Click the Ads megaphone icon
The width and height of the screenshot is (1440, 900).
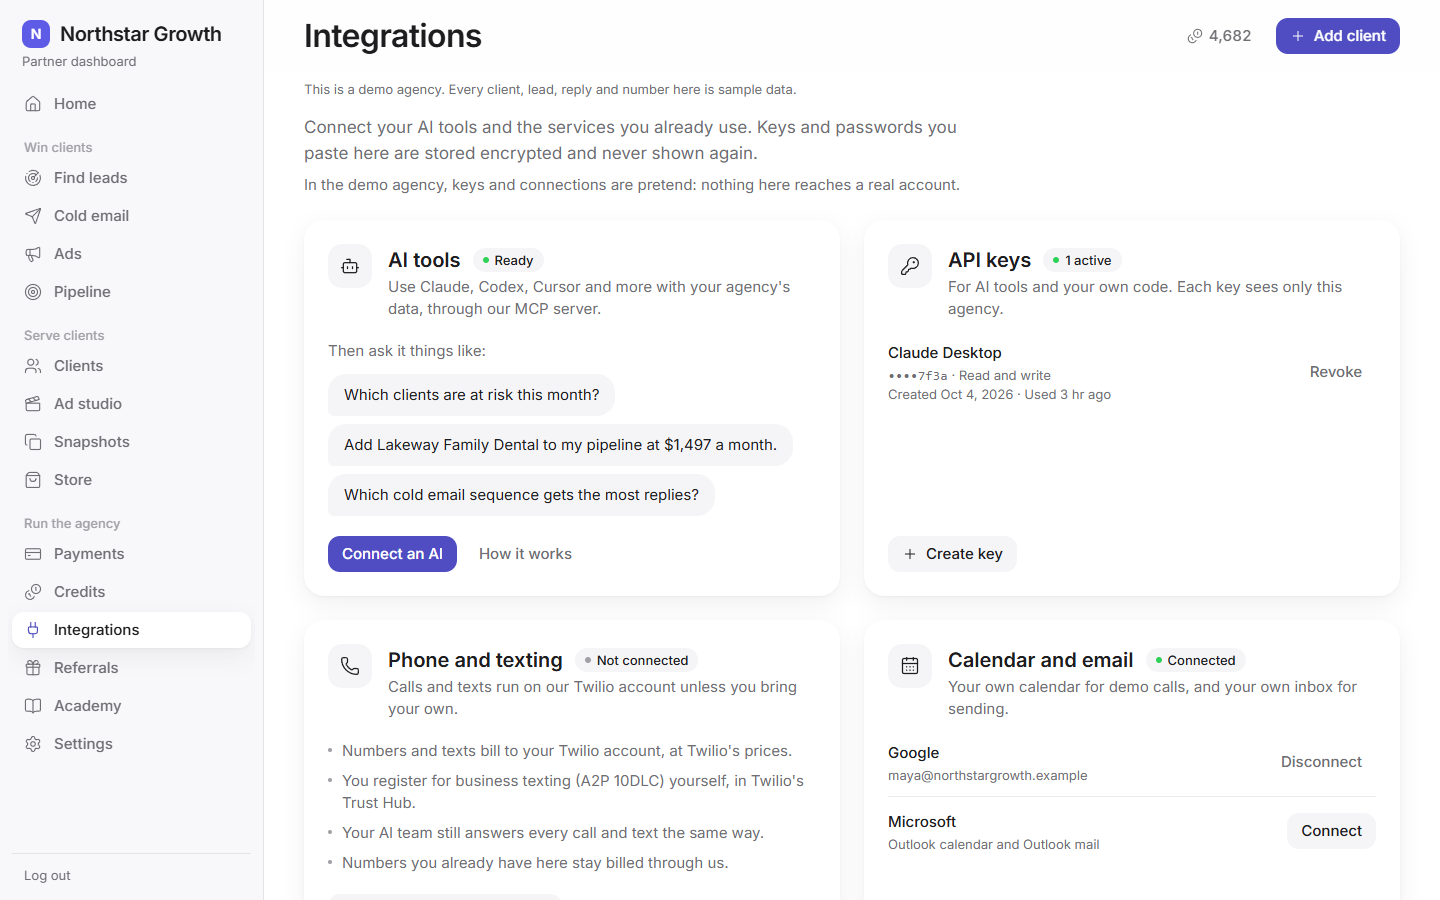(x=33, y=254)
